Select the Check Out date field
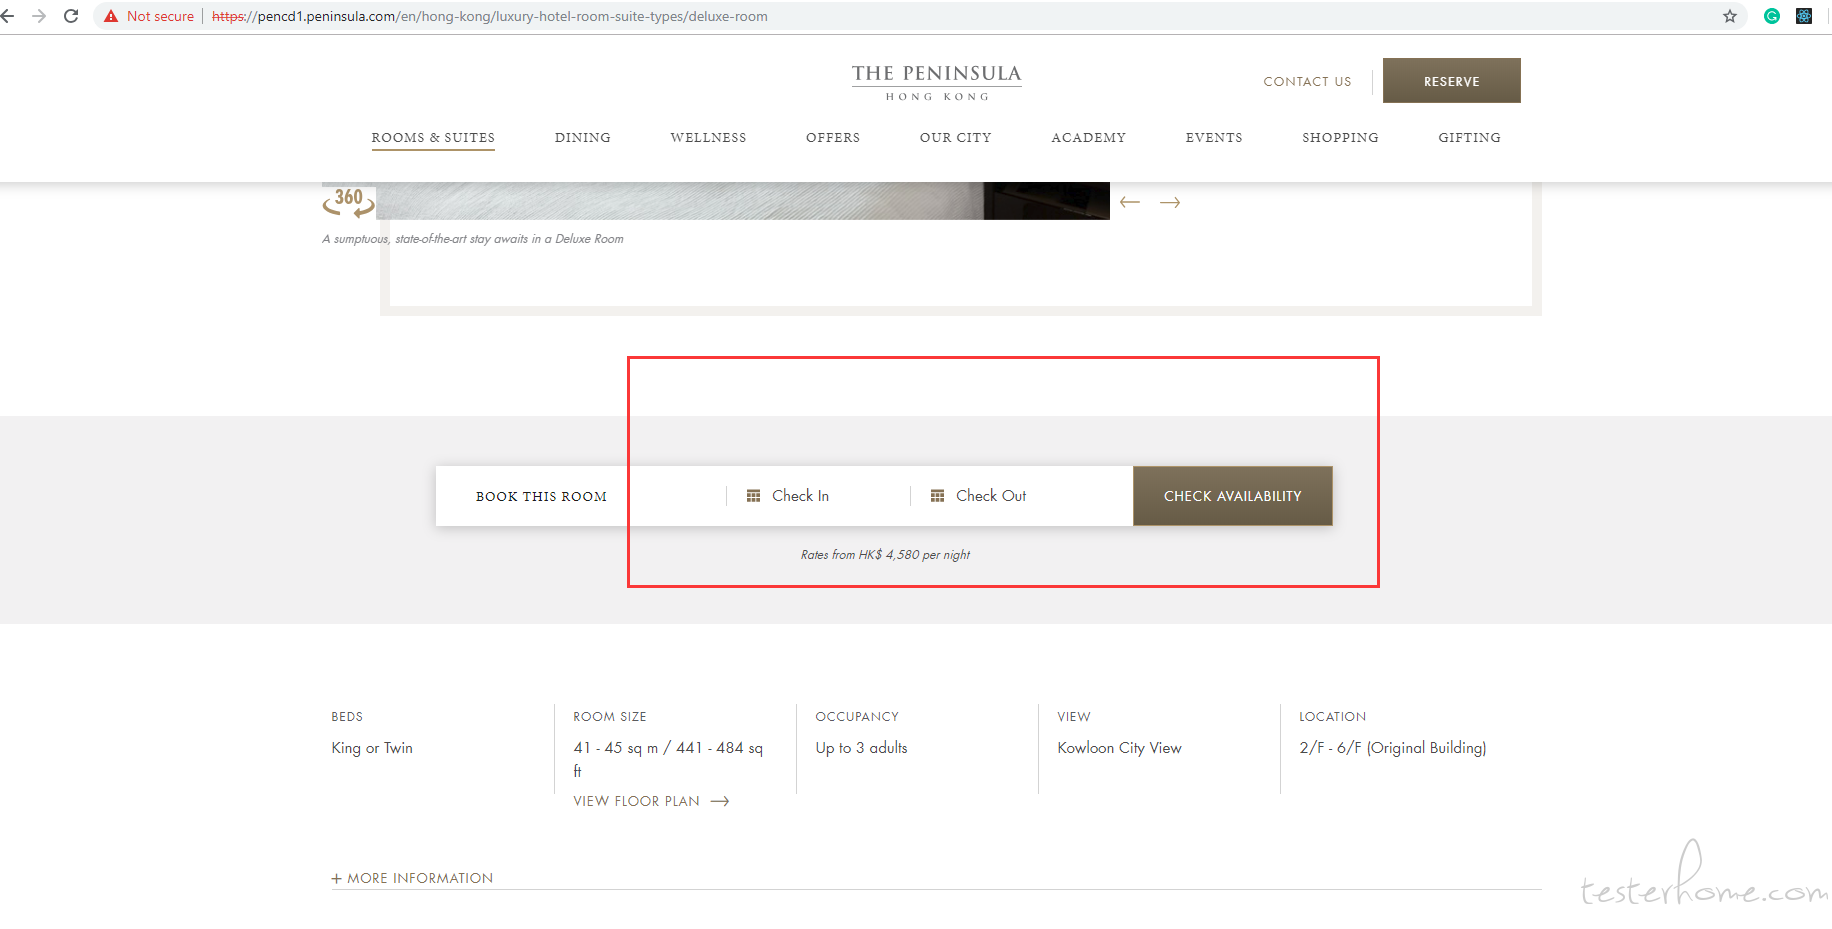Screen dimensions: 1832x929 (x=1021, y=496)
